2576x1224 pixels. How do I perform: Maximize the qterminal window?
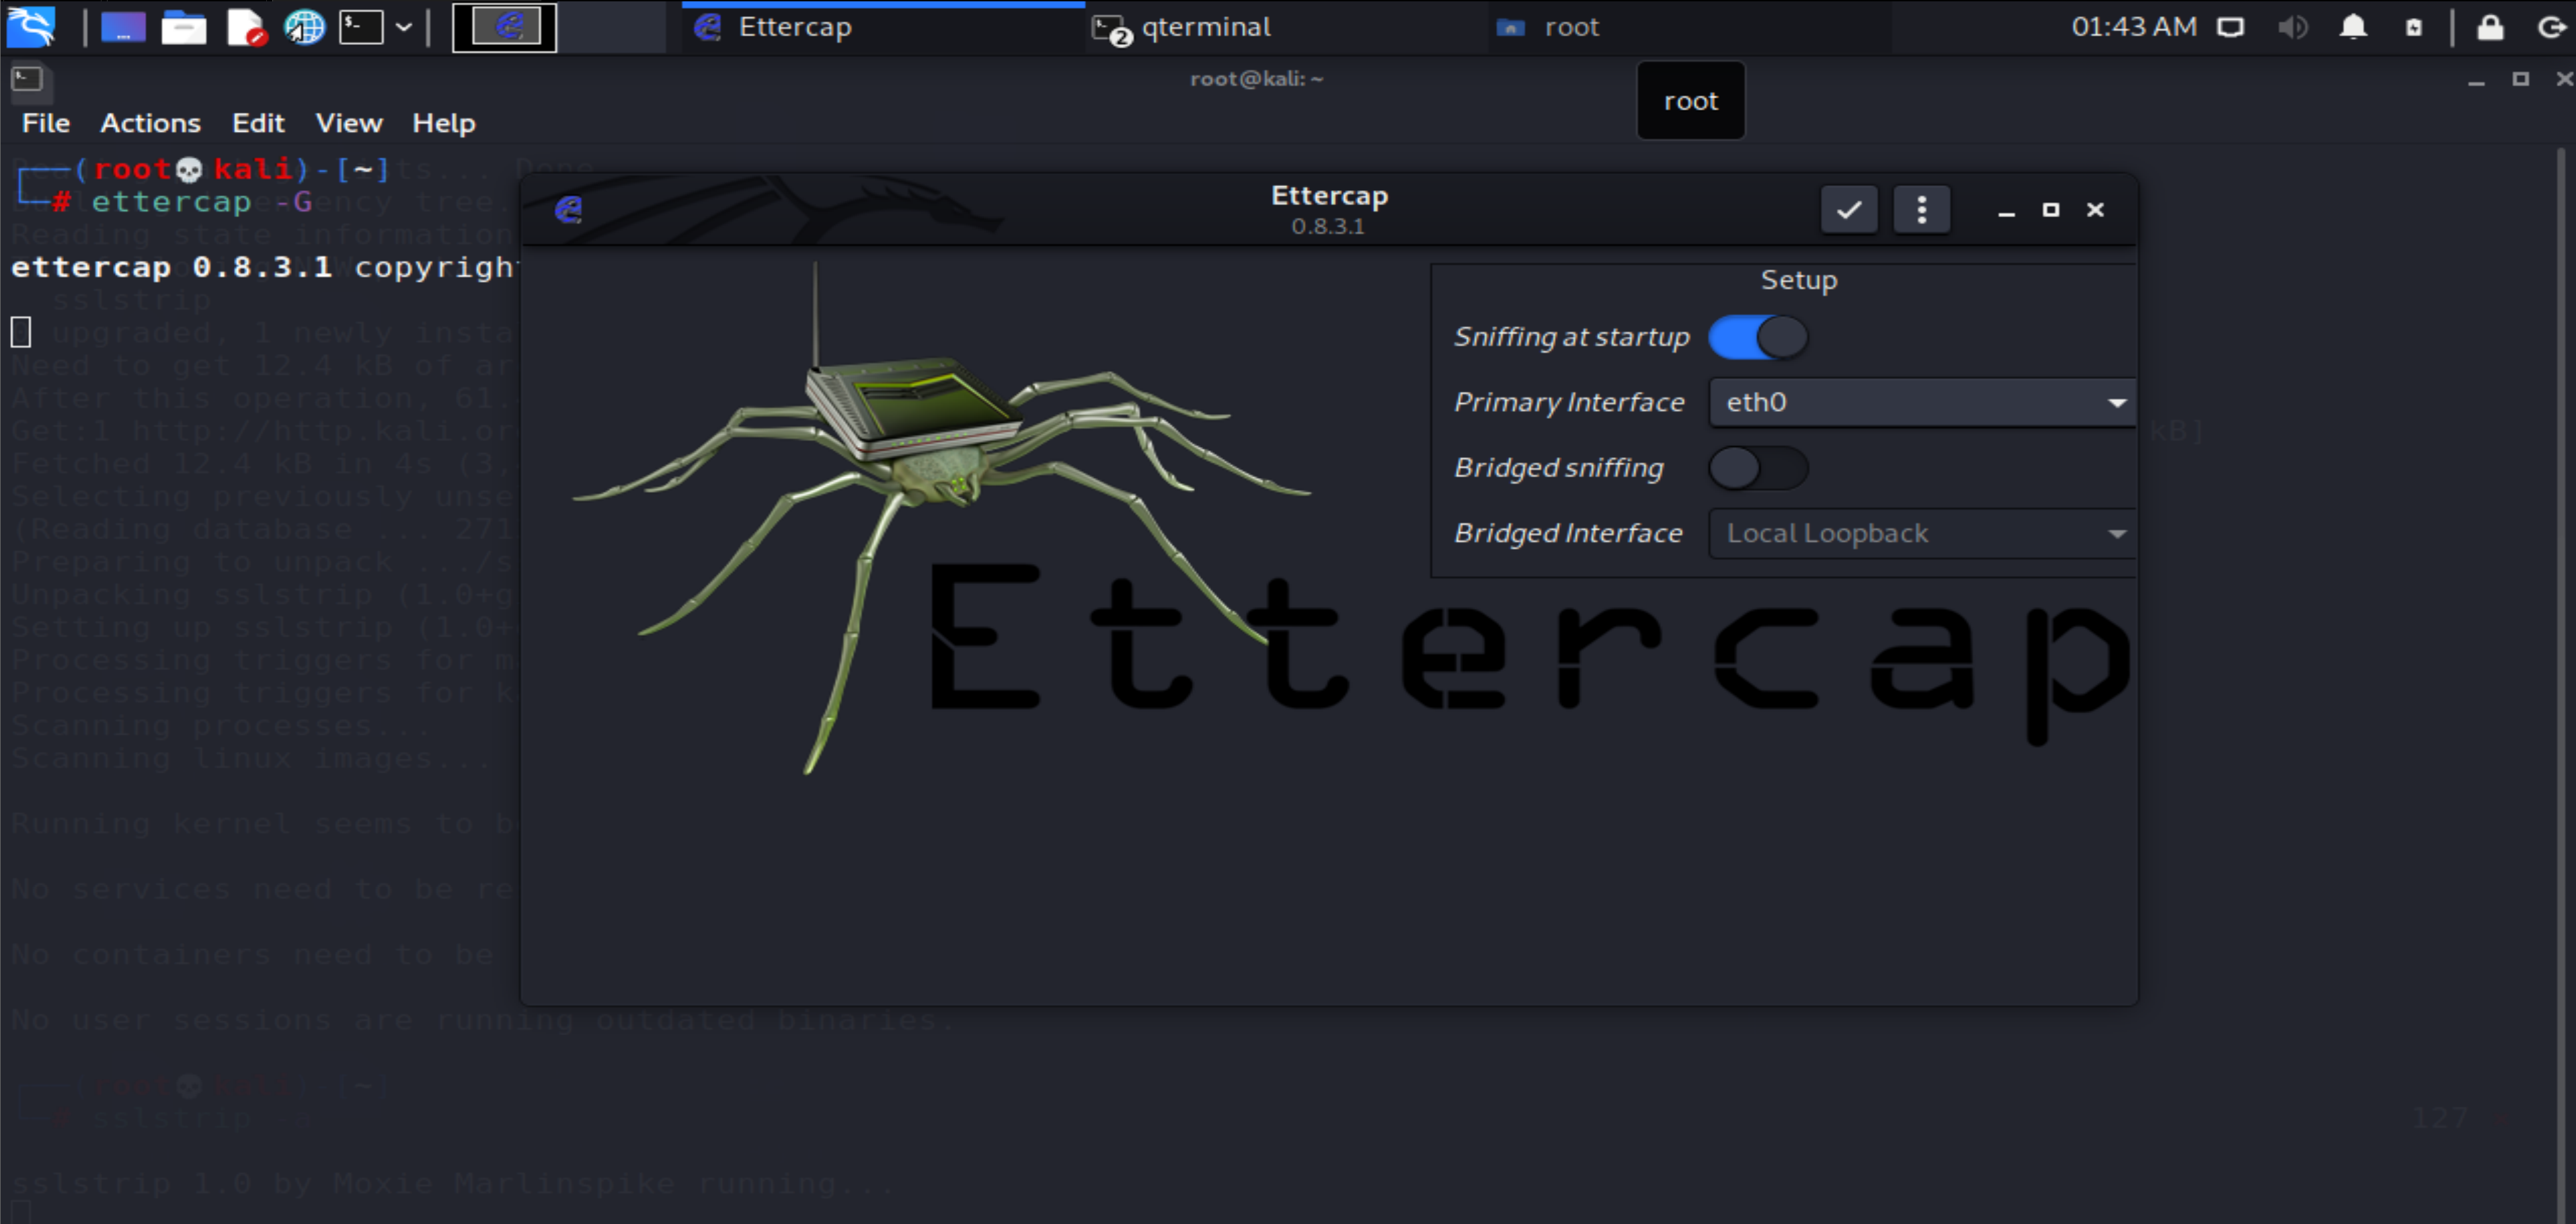coord(2521,79)
